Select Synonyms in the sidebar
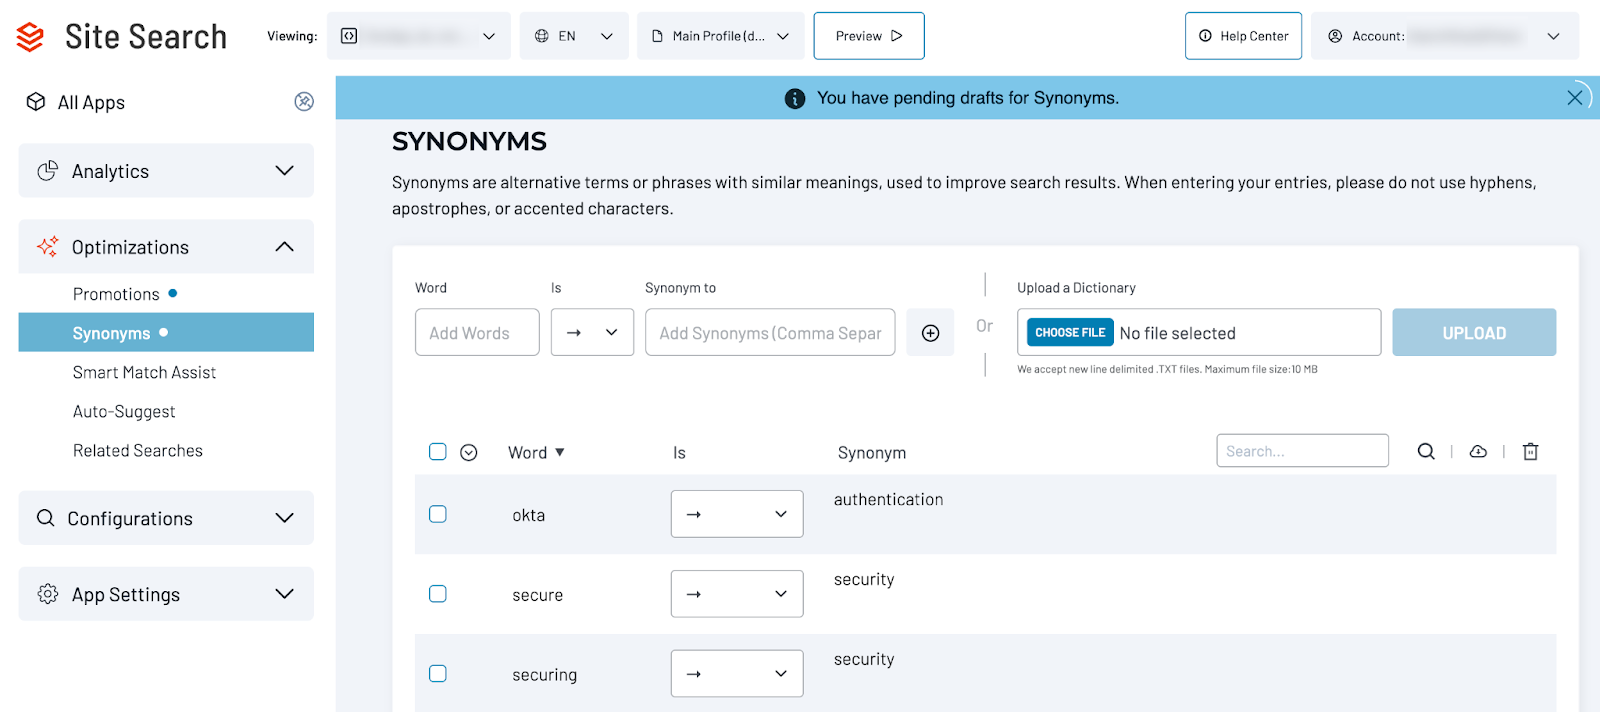This screenshot has width=1600, height=712. [x=166, y=332]
